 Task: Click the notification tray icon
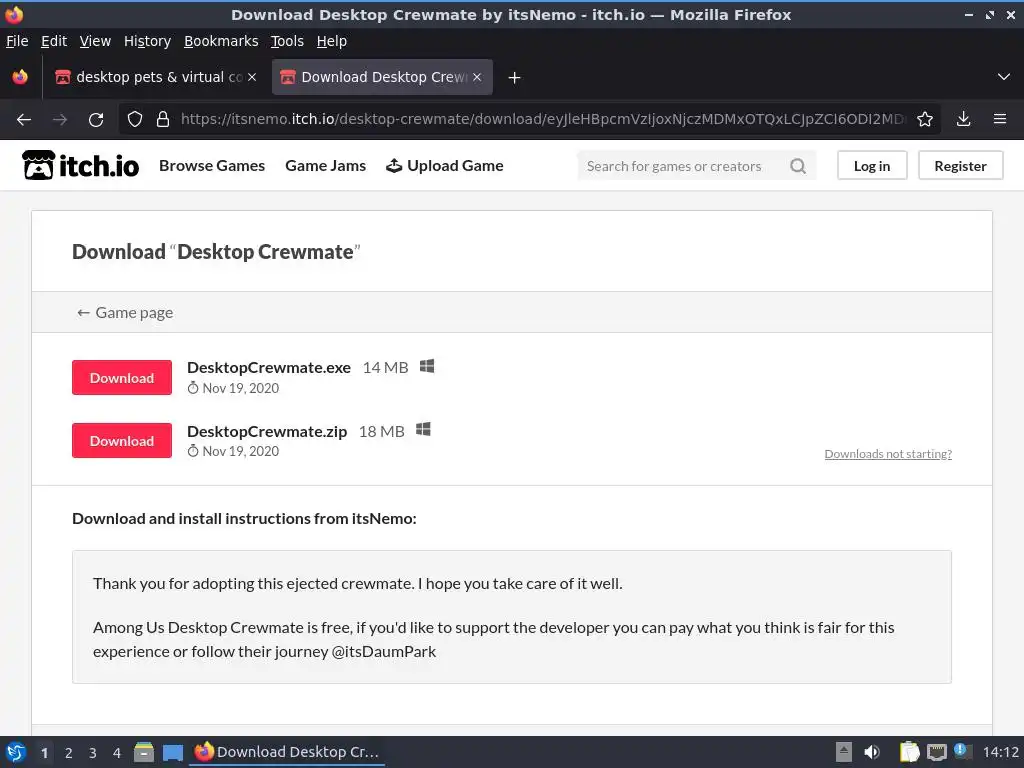point(961,751)
